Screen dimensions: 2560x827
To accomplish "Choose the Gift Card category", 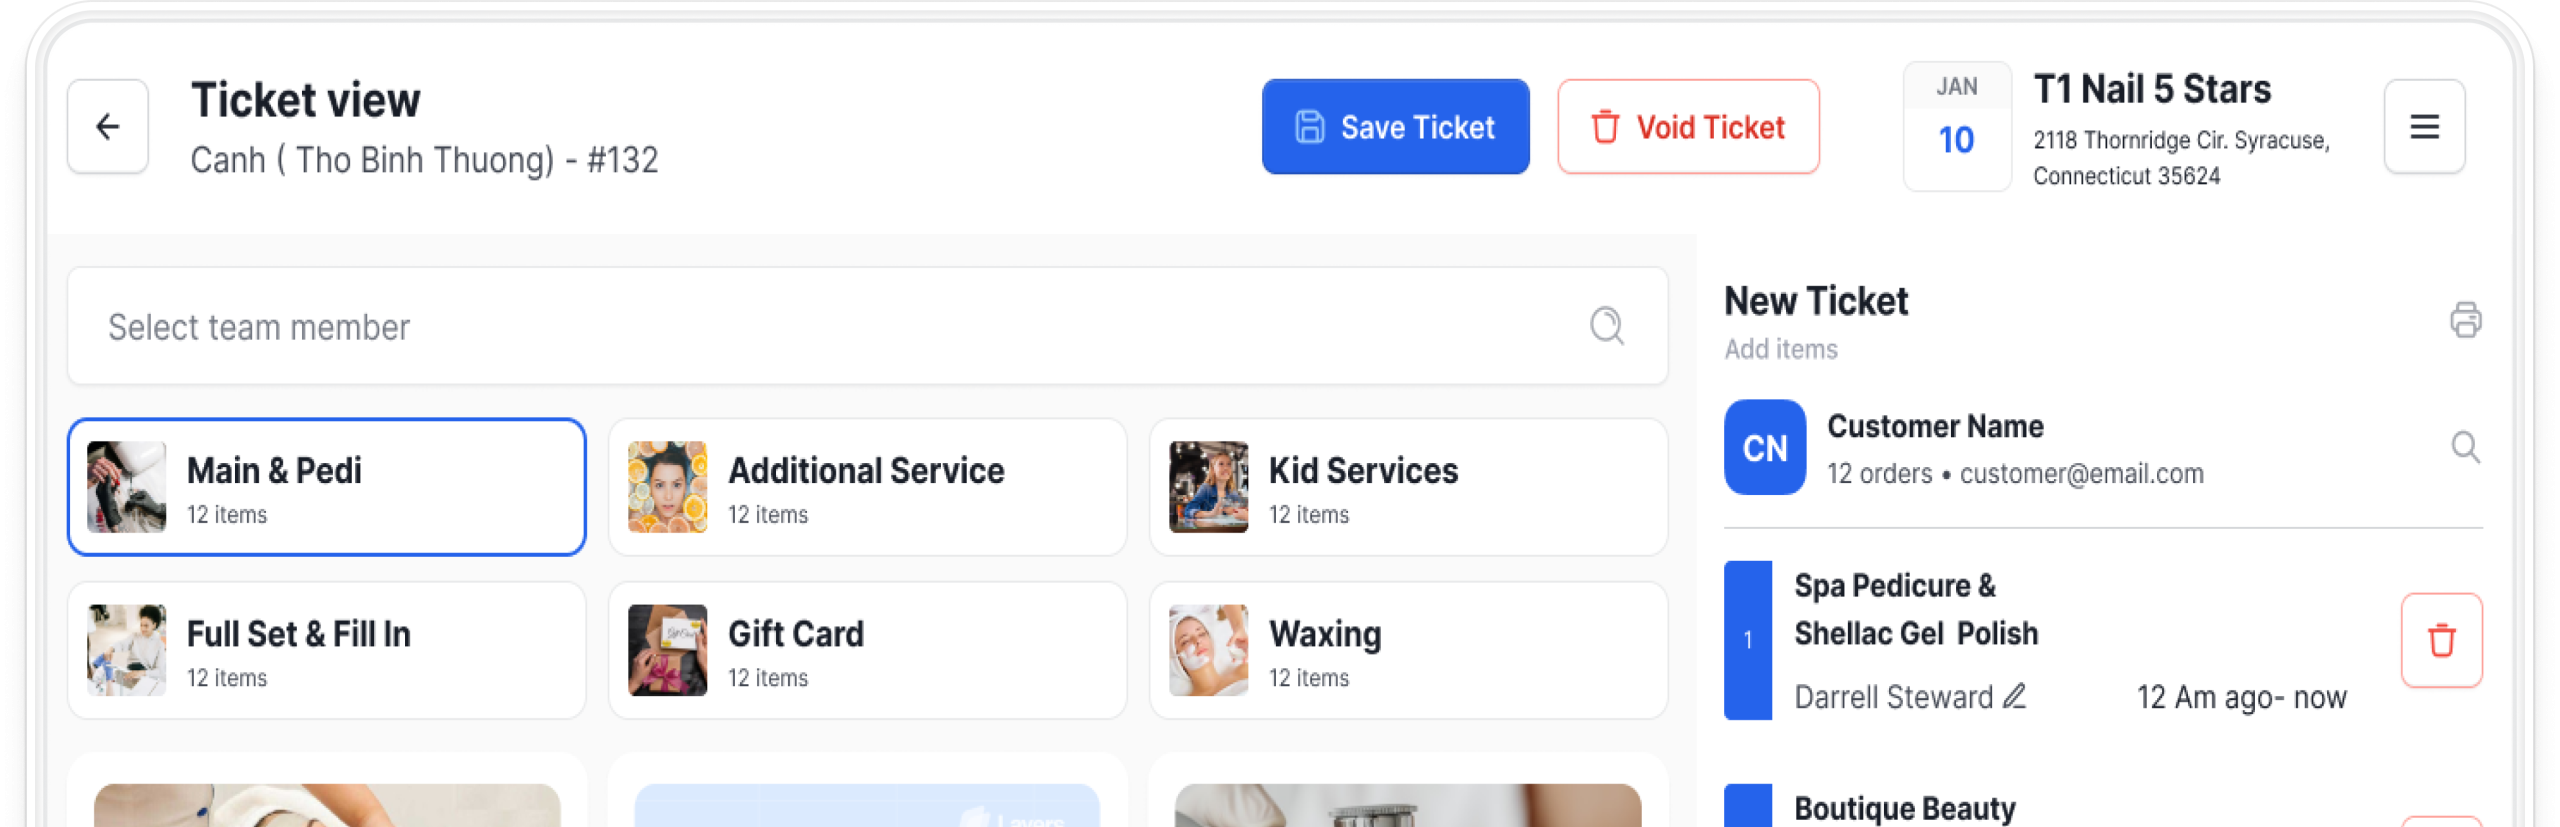I will click(x=867, y=650).
